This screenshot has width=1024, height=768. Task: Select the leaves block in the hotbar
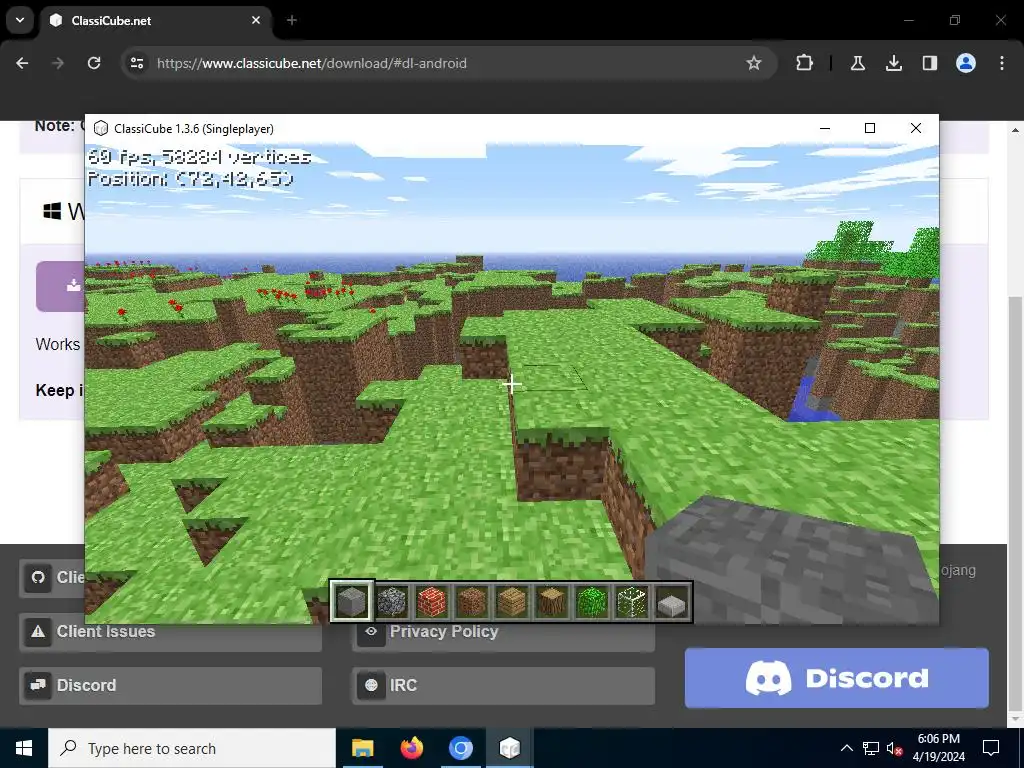click(x=592, y=601)
